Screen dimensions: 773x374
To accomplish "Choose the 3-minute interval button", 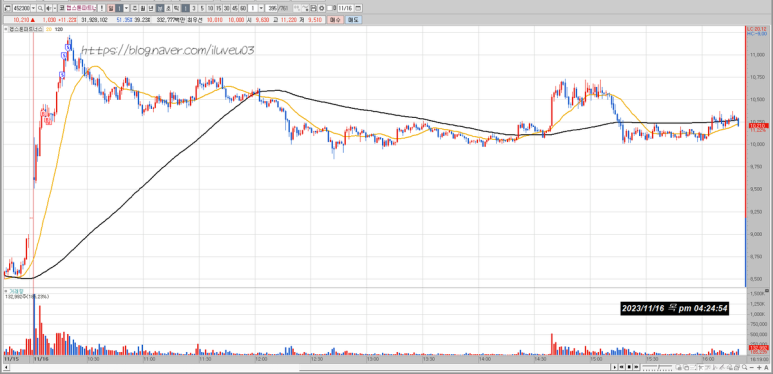I will [194, 8].
